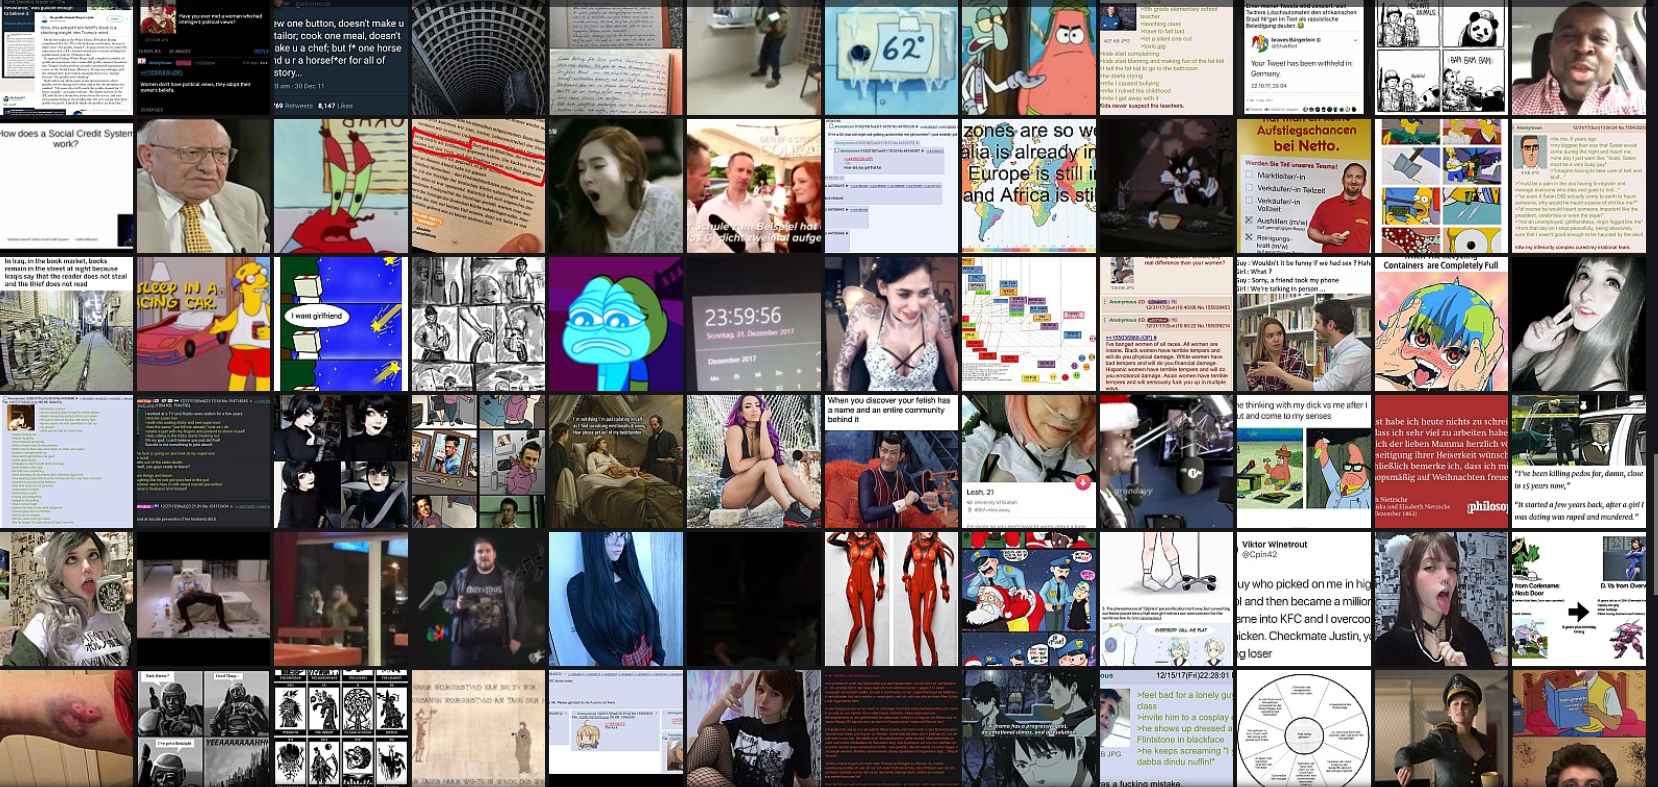Open the 'Leah, 21' profile thumbnail
Viewport: 1658px width, 787px height.
(x=1028, y=461)
